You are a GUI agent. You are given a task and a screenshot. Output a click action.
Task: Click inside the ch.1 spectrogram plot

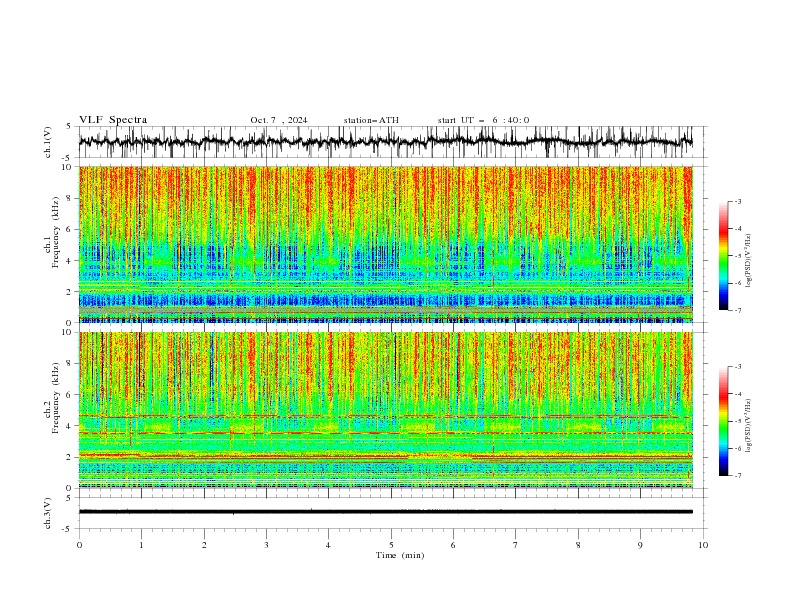[386, 244]
